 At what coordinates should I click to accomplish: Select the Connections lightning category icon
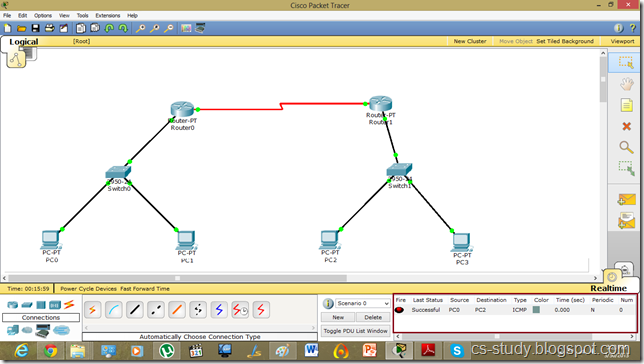(69, 304)
